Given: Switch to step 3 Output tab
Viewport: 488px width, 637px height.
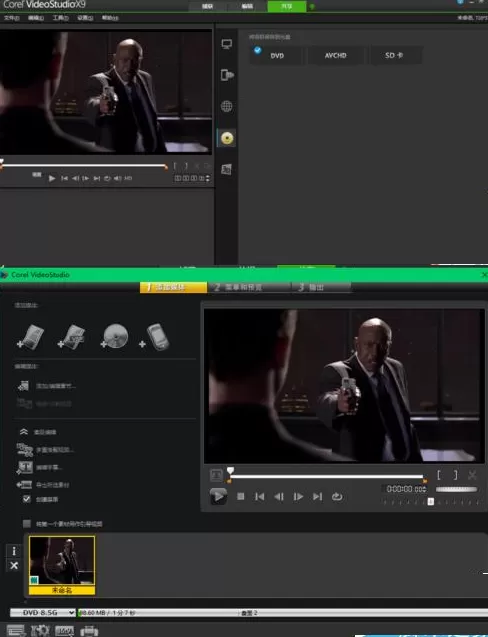Looking at the screenshot, I should (321, 287).
